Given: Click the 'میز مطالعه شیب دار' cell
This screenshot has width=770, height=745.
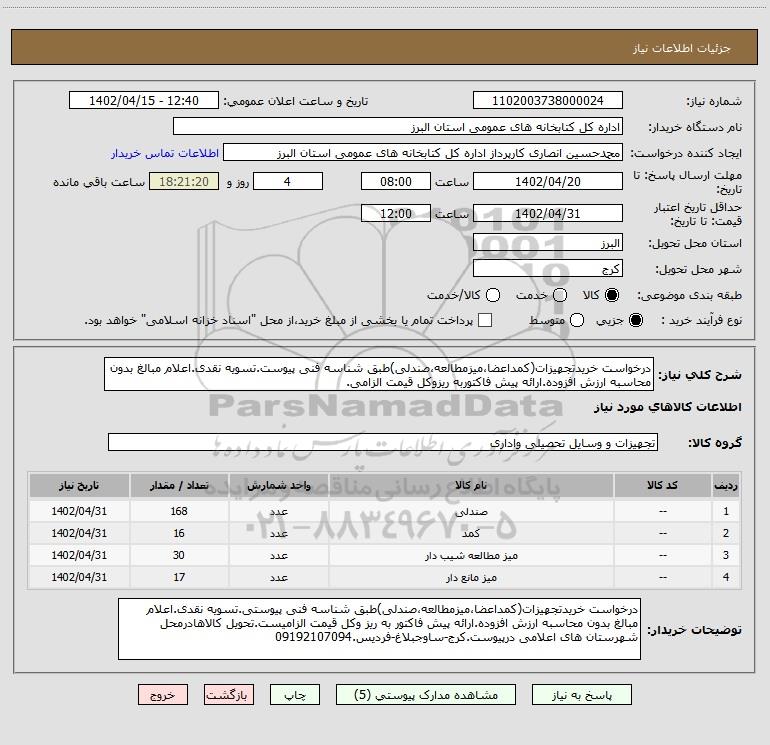Looking at the screenshot, I should 471,555.
